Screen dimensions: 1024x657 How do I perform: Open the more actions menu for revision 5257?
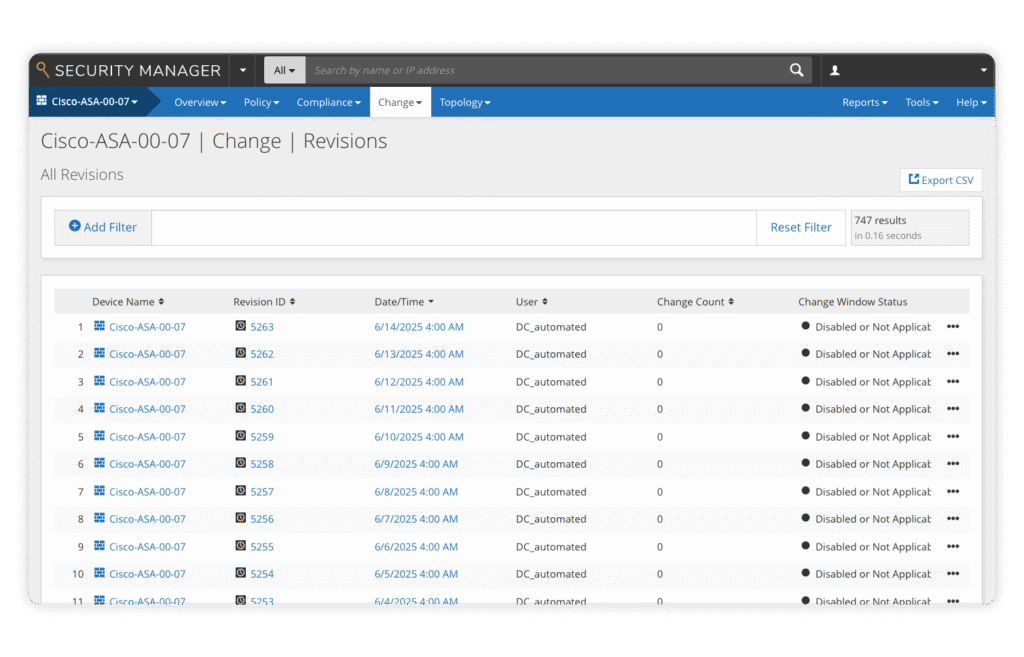click(x=953, y=492)
